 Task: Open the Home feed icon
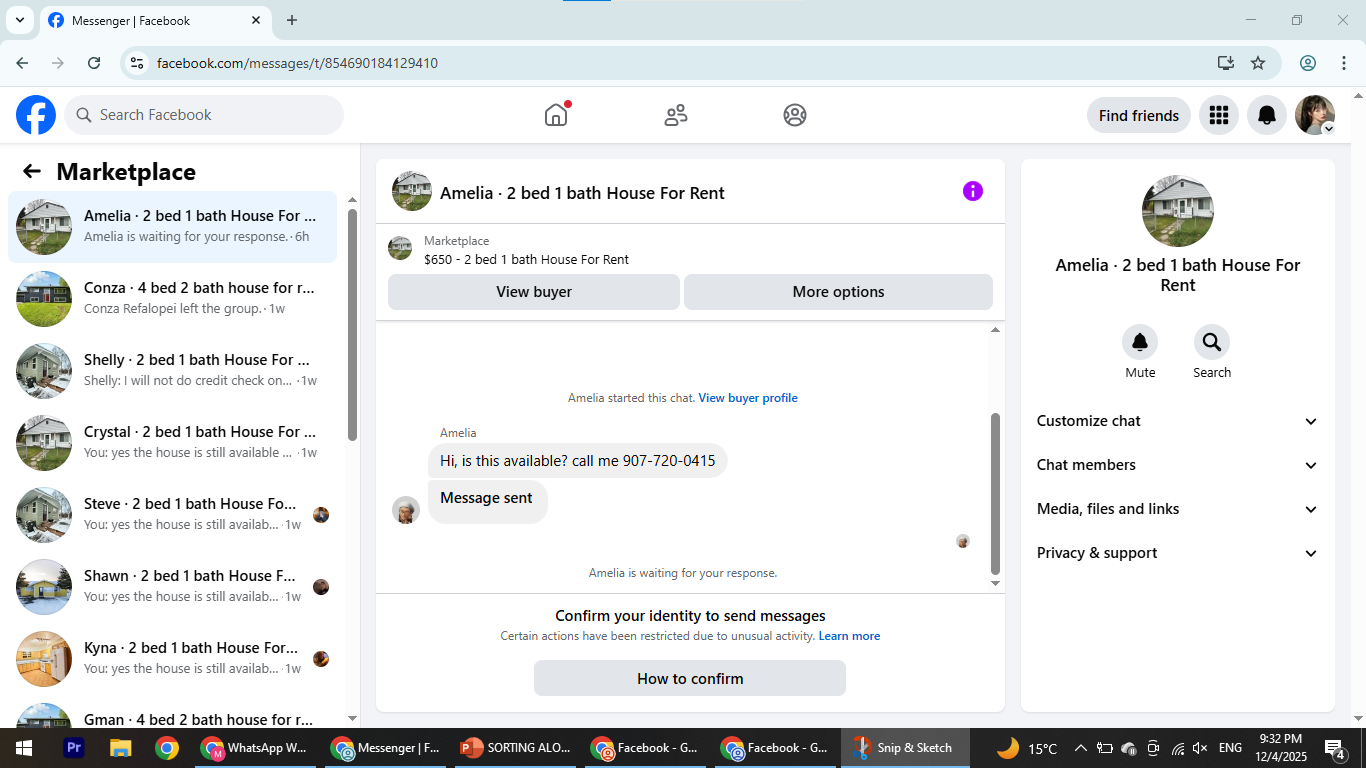pyautogui.click(x=556, y=115)
